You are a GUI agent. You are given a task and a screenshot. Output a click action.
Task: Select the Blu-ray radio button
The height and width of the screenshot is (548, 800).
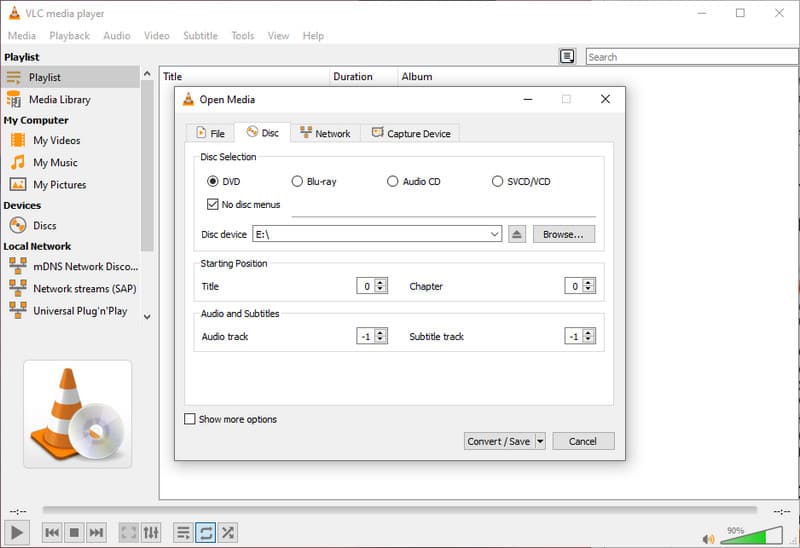tap(297, 181)
